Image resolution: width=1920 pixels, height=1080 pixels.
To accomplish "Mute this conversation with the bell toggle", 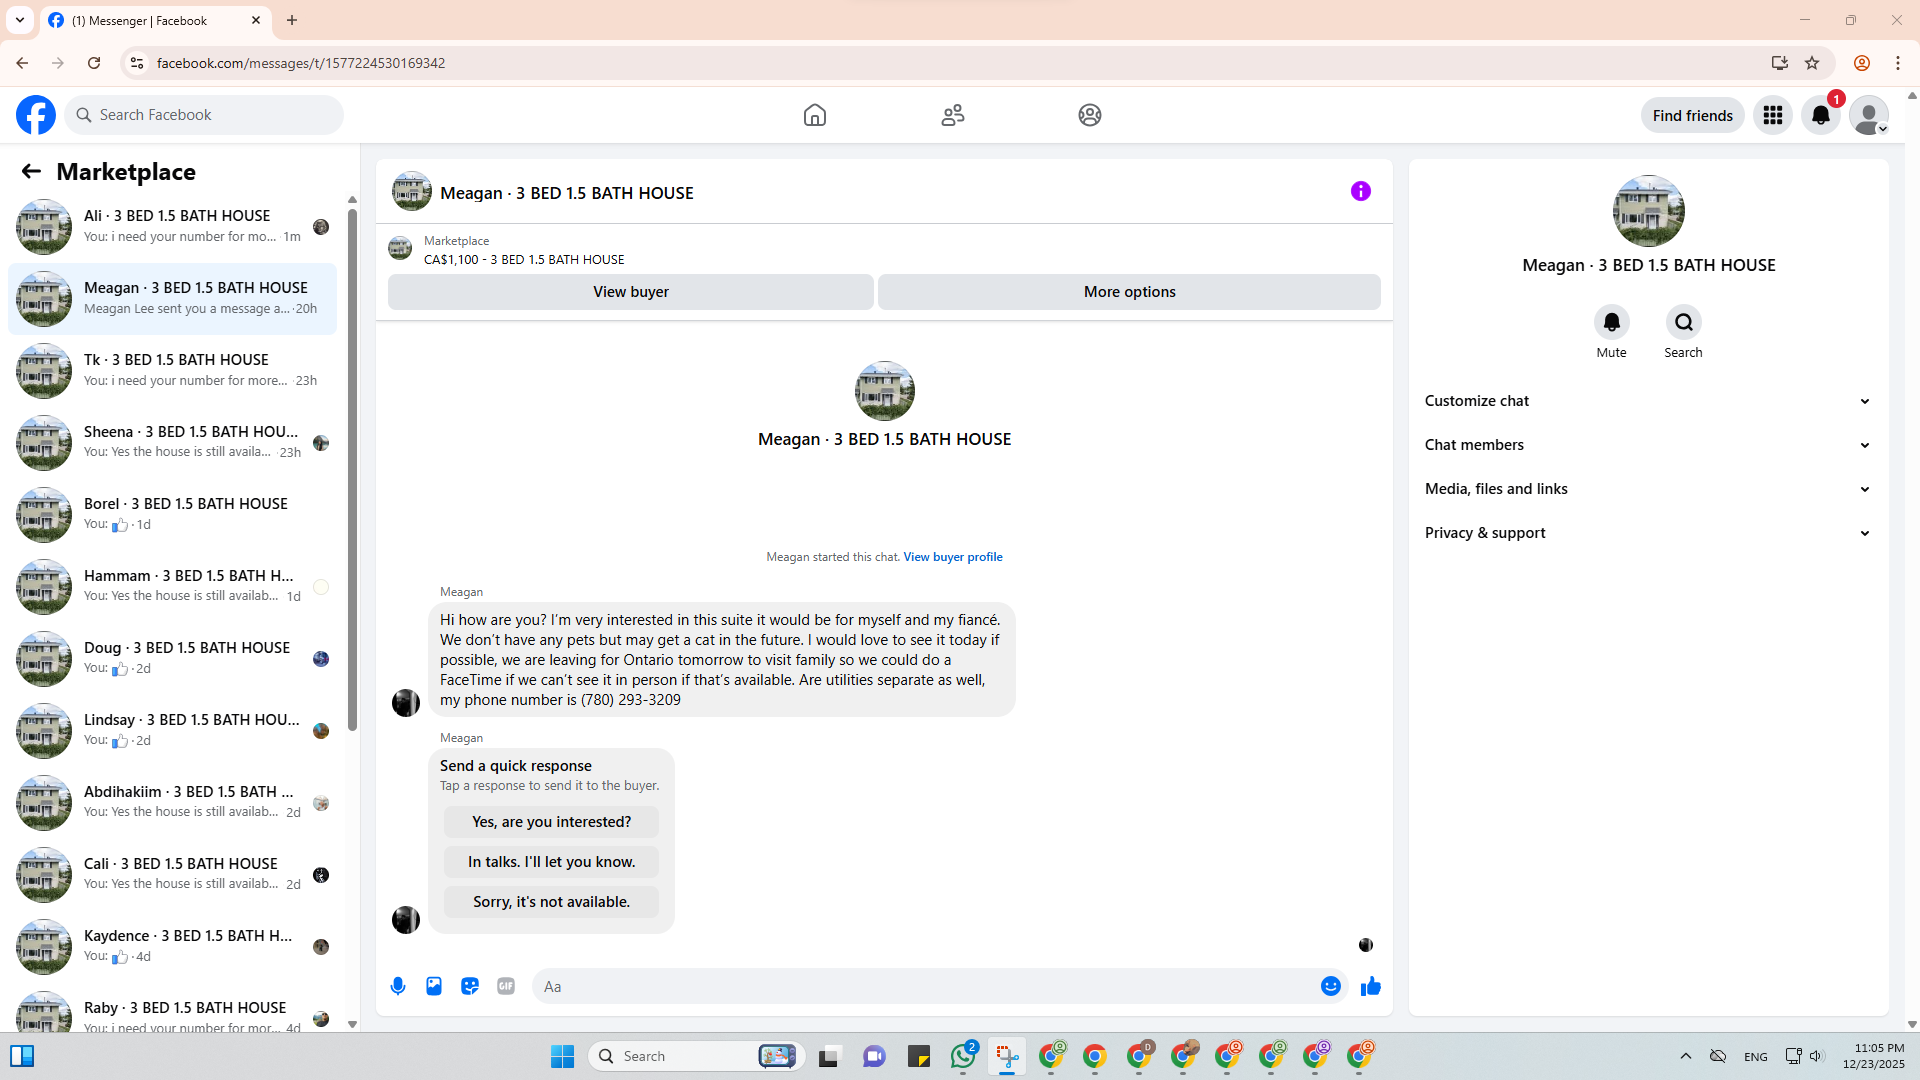I will tap(1611, 322).
